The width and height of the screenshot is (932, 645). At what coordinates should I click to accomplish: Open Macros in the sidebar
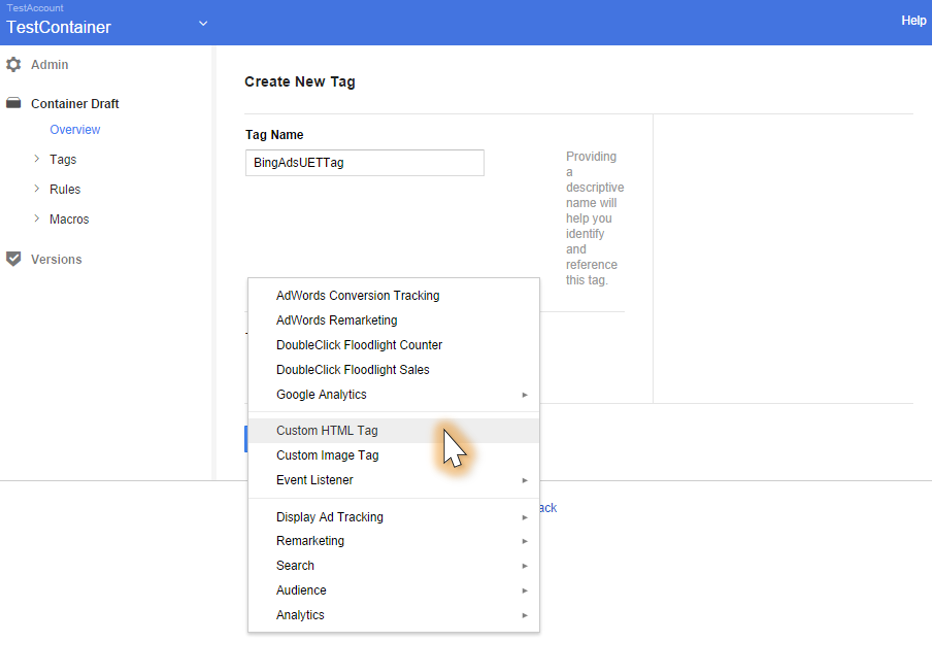click(x=69, y=219)
